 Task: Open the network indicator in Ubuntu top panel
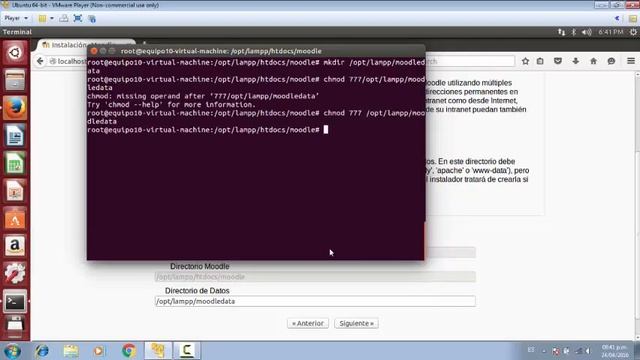[x=562, y=32]
